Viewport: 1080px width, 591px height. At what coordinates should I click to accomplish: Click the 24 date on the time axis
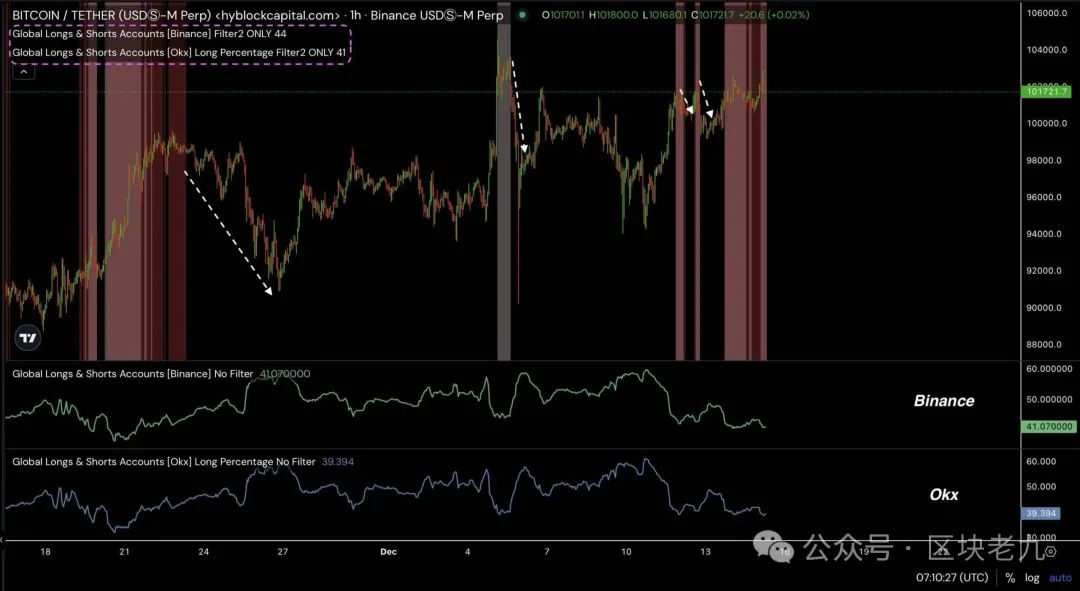click(203, 552)
